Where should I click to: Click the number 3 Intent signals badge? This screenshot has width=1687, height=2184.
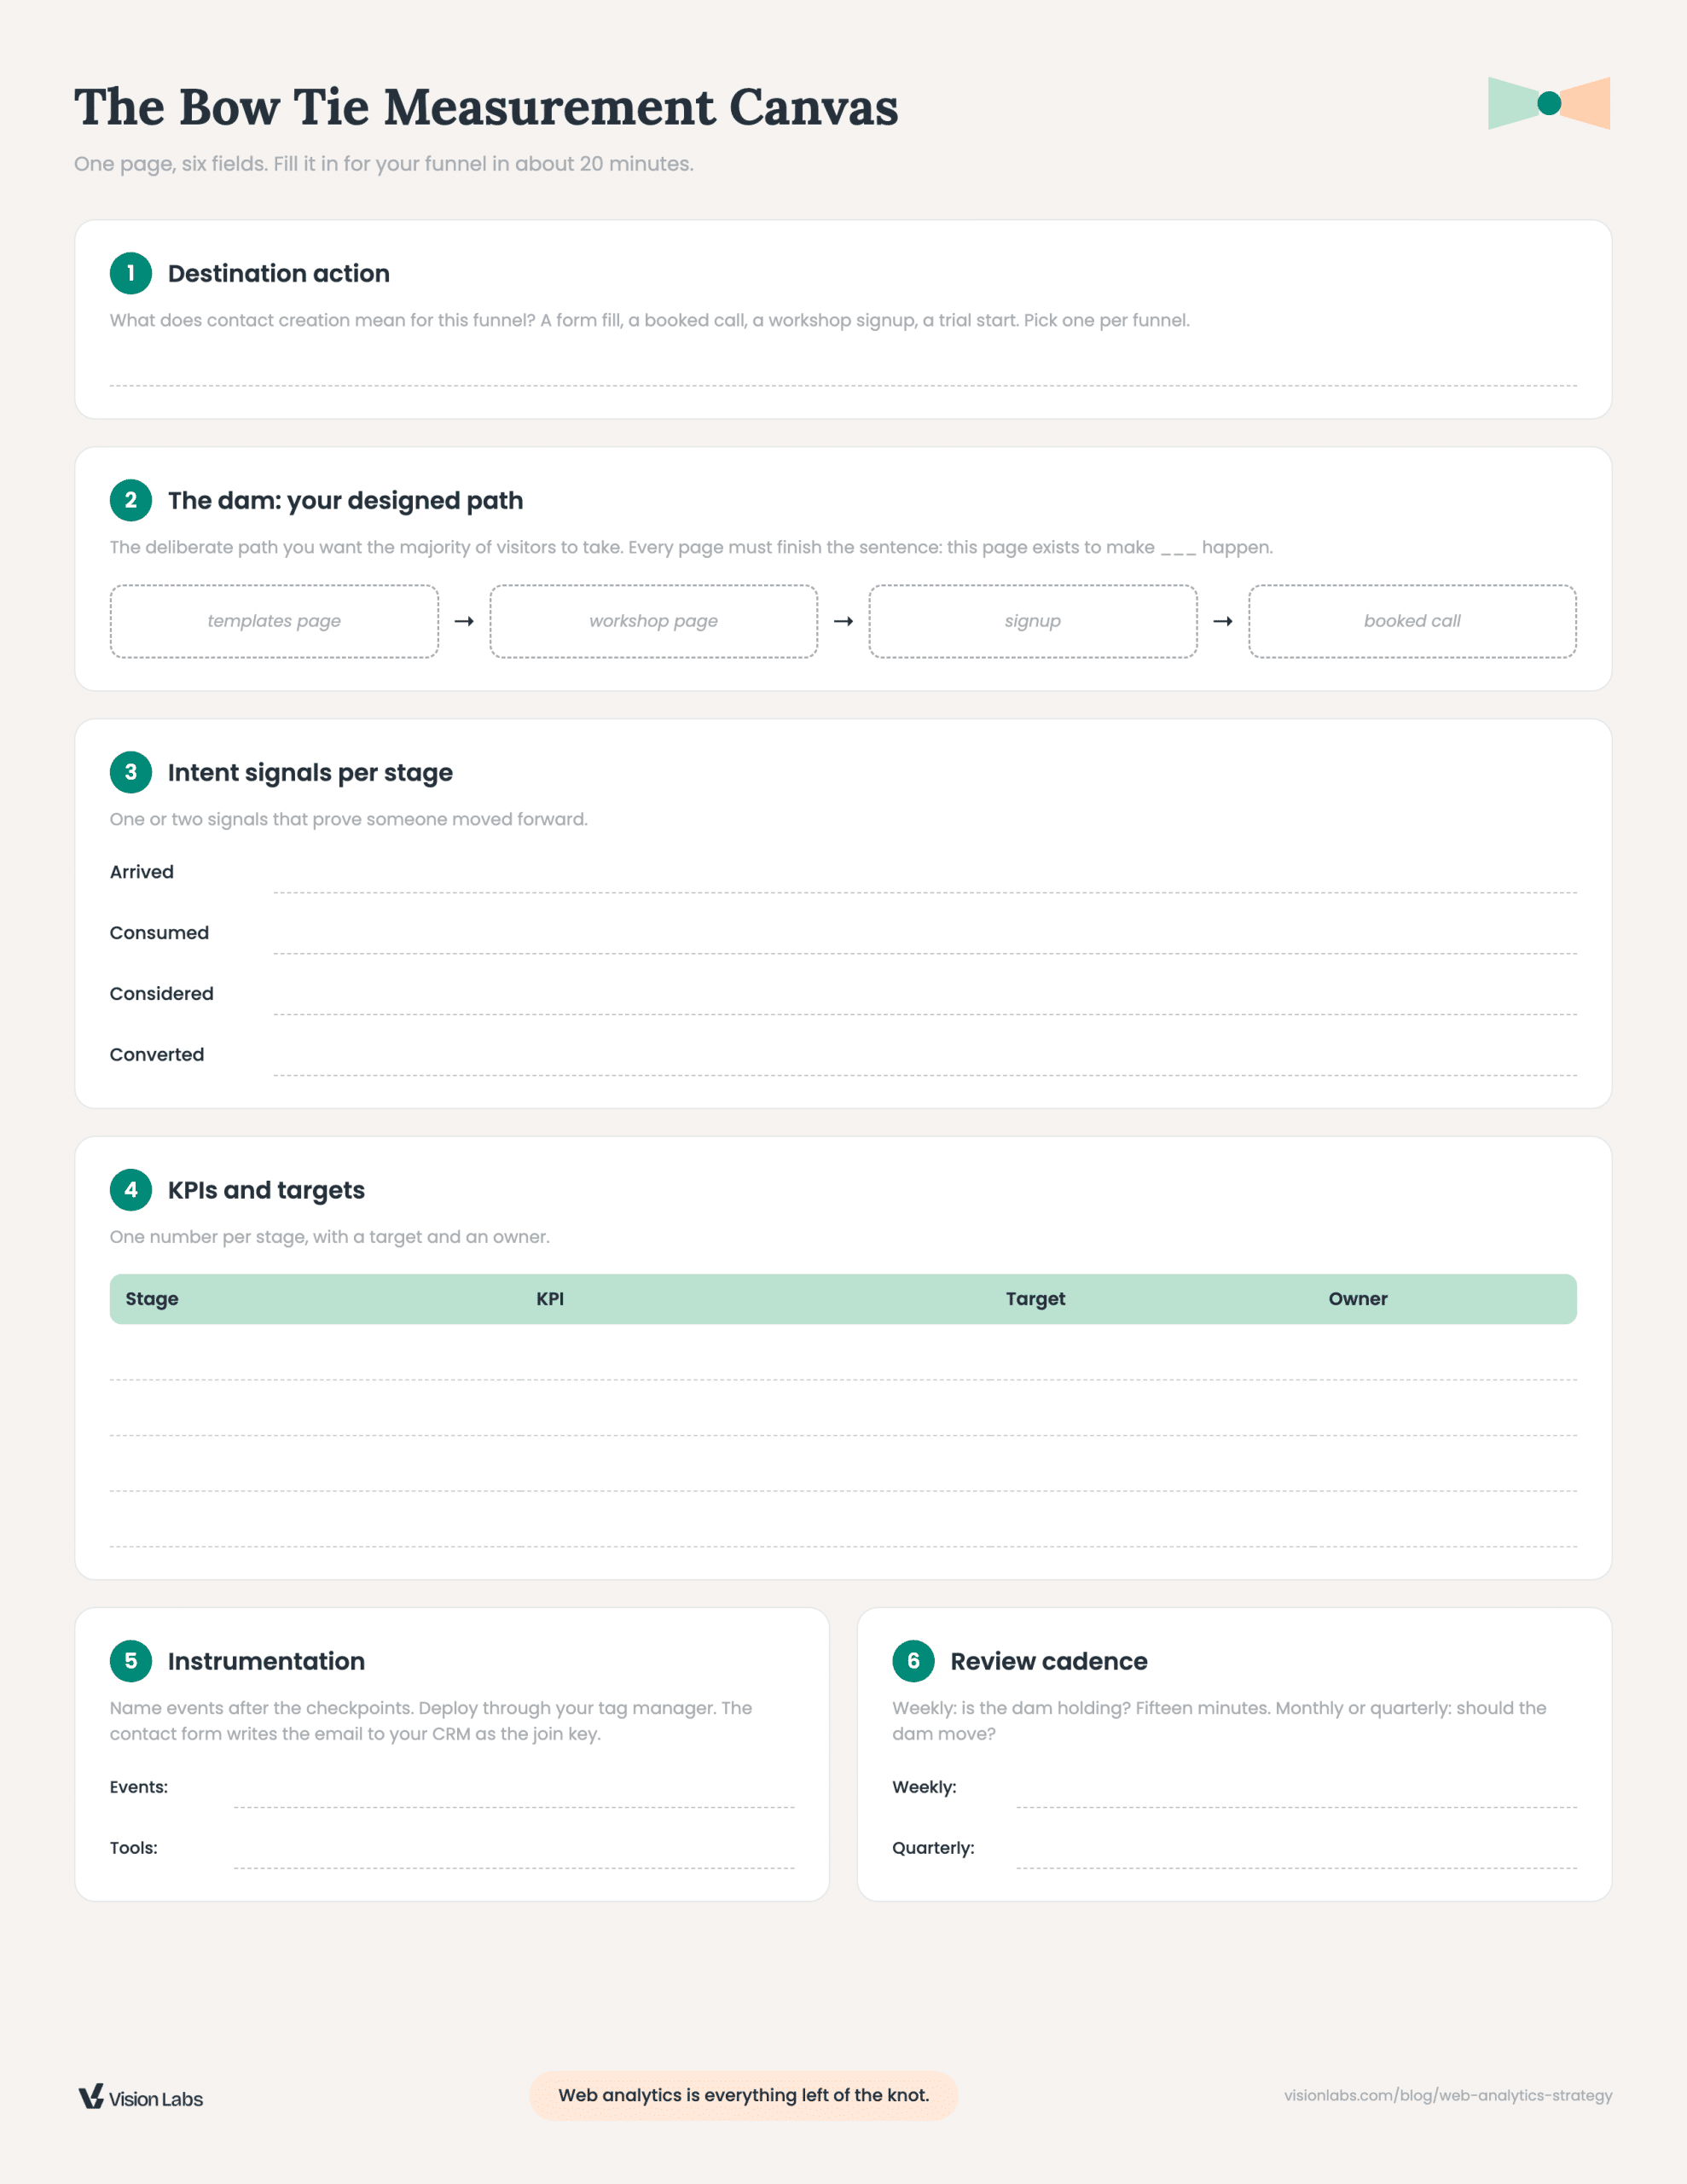(x=131, y=772)
